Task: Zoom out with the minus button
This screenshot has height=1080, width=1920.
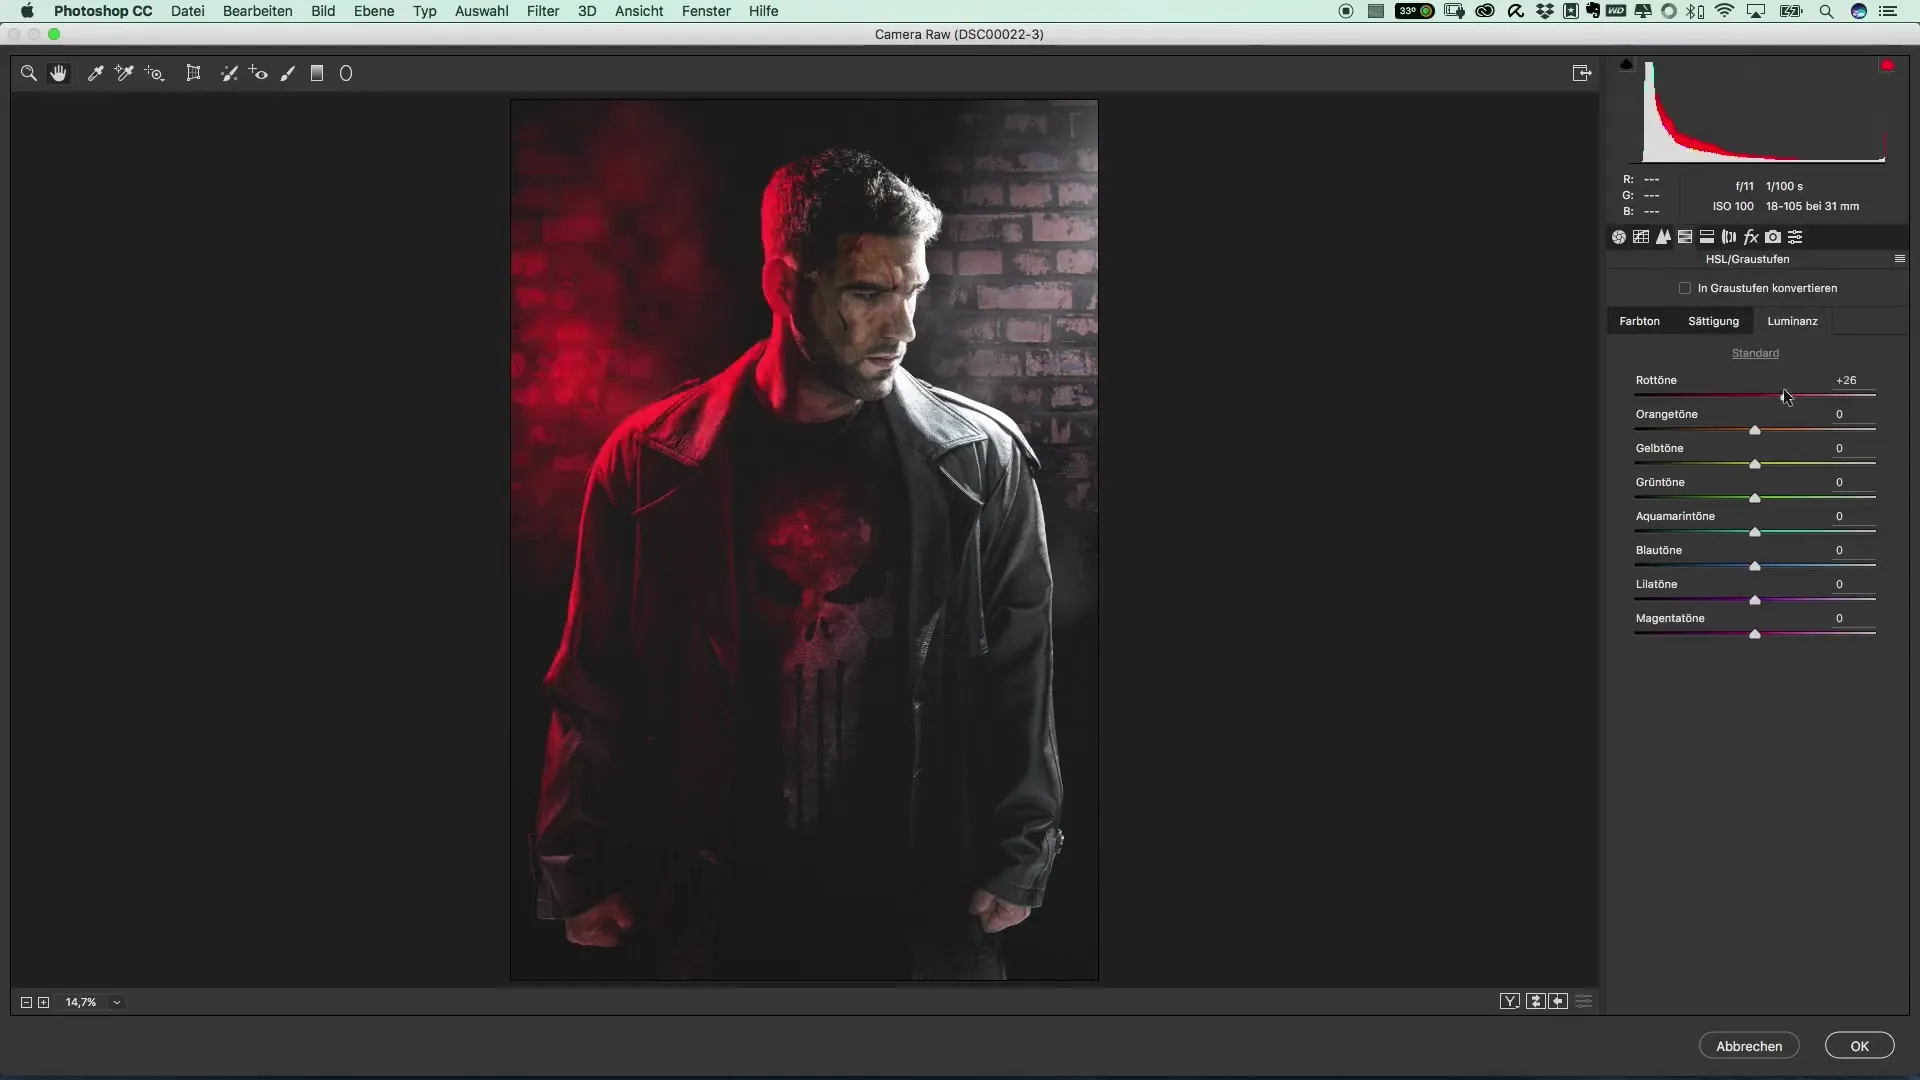Action: coord(26,1002)
